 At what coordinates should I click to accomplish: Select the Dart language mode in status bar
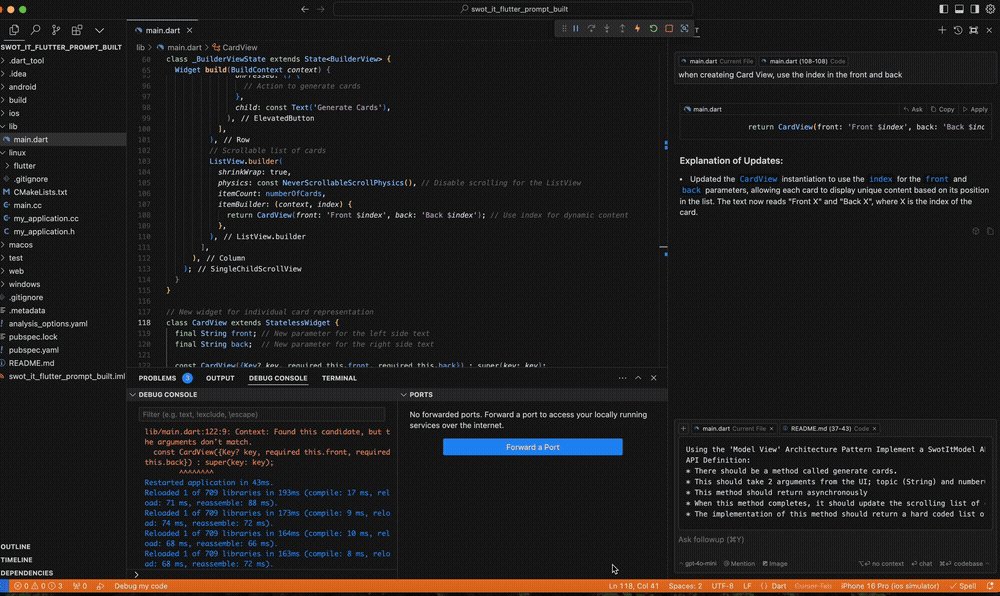(x=779, y=586)
